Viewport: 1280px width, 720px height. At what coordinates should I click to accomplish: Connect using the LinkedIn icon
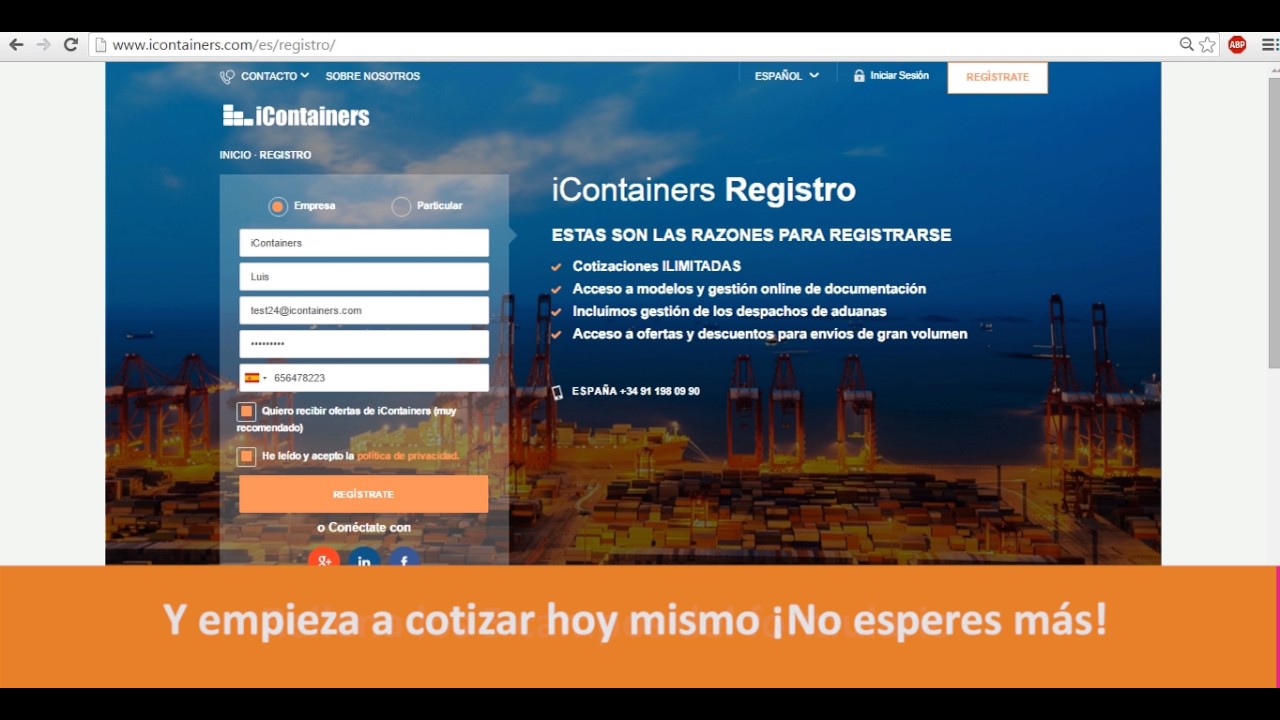pos(364,556)
